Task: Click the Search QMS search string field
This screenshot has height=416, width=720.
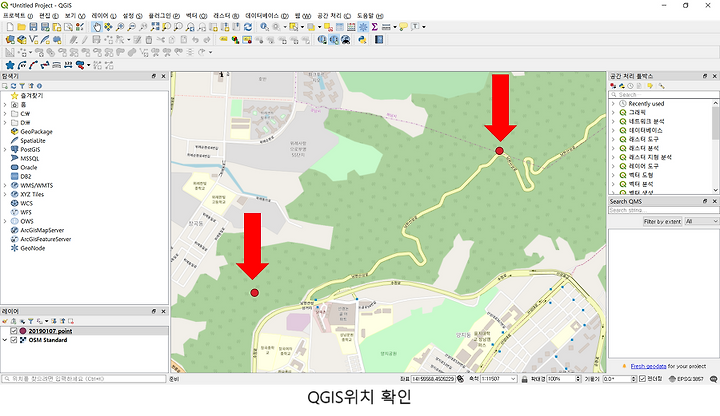Action: pos(664,210)
